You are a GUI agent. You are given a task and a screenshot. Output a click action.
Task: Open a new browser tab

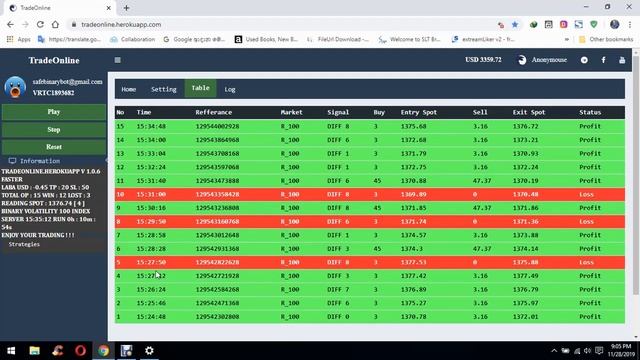(x=127, y=8)
